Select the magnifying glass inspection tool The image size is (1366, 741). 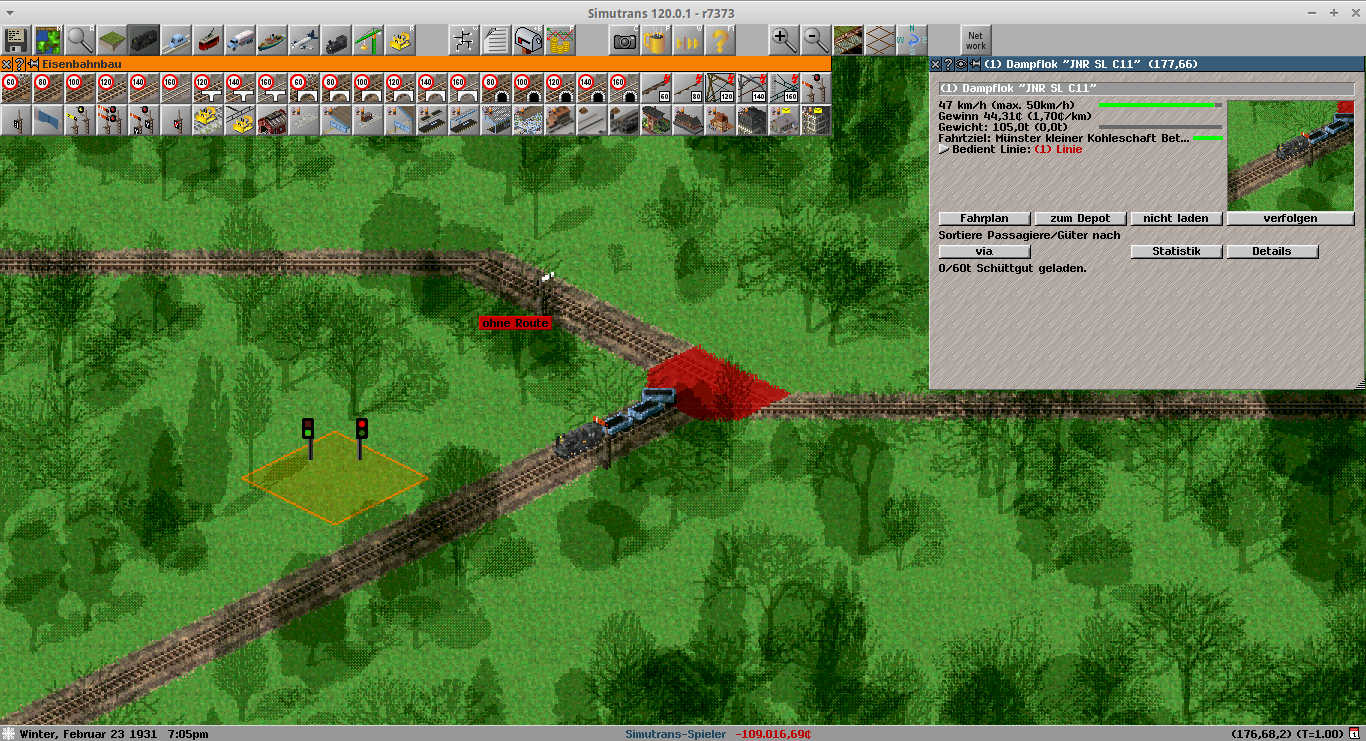coord(80,40)
